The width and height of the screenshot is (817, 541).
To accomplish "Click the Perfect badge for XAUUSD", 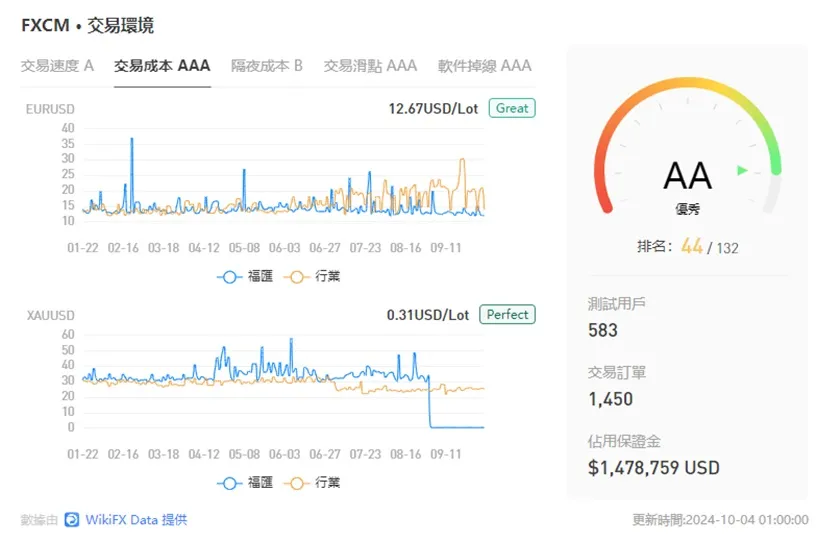I will click(x=507, y=315).
